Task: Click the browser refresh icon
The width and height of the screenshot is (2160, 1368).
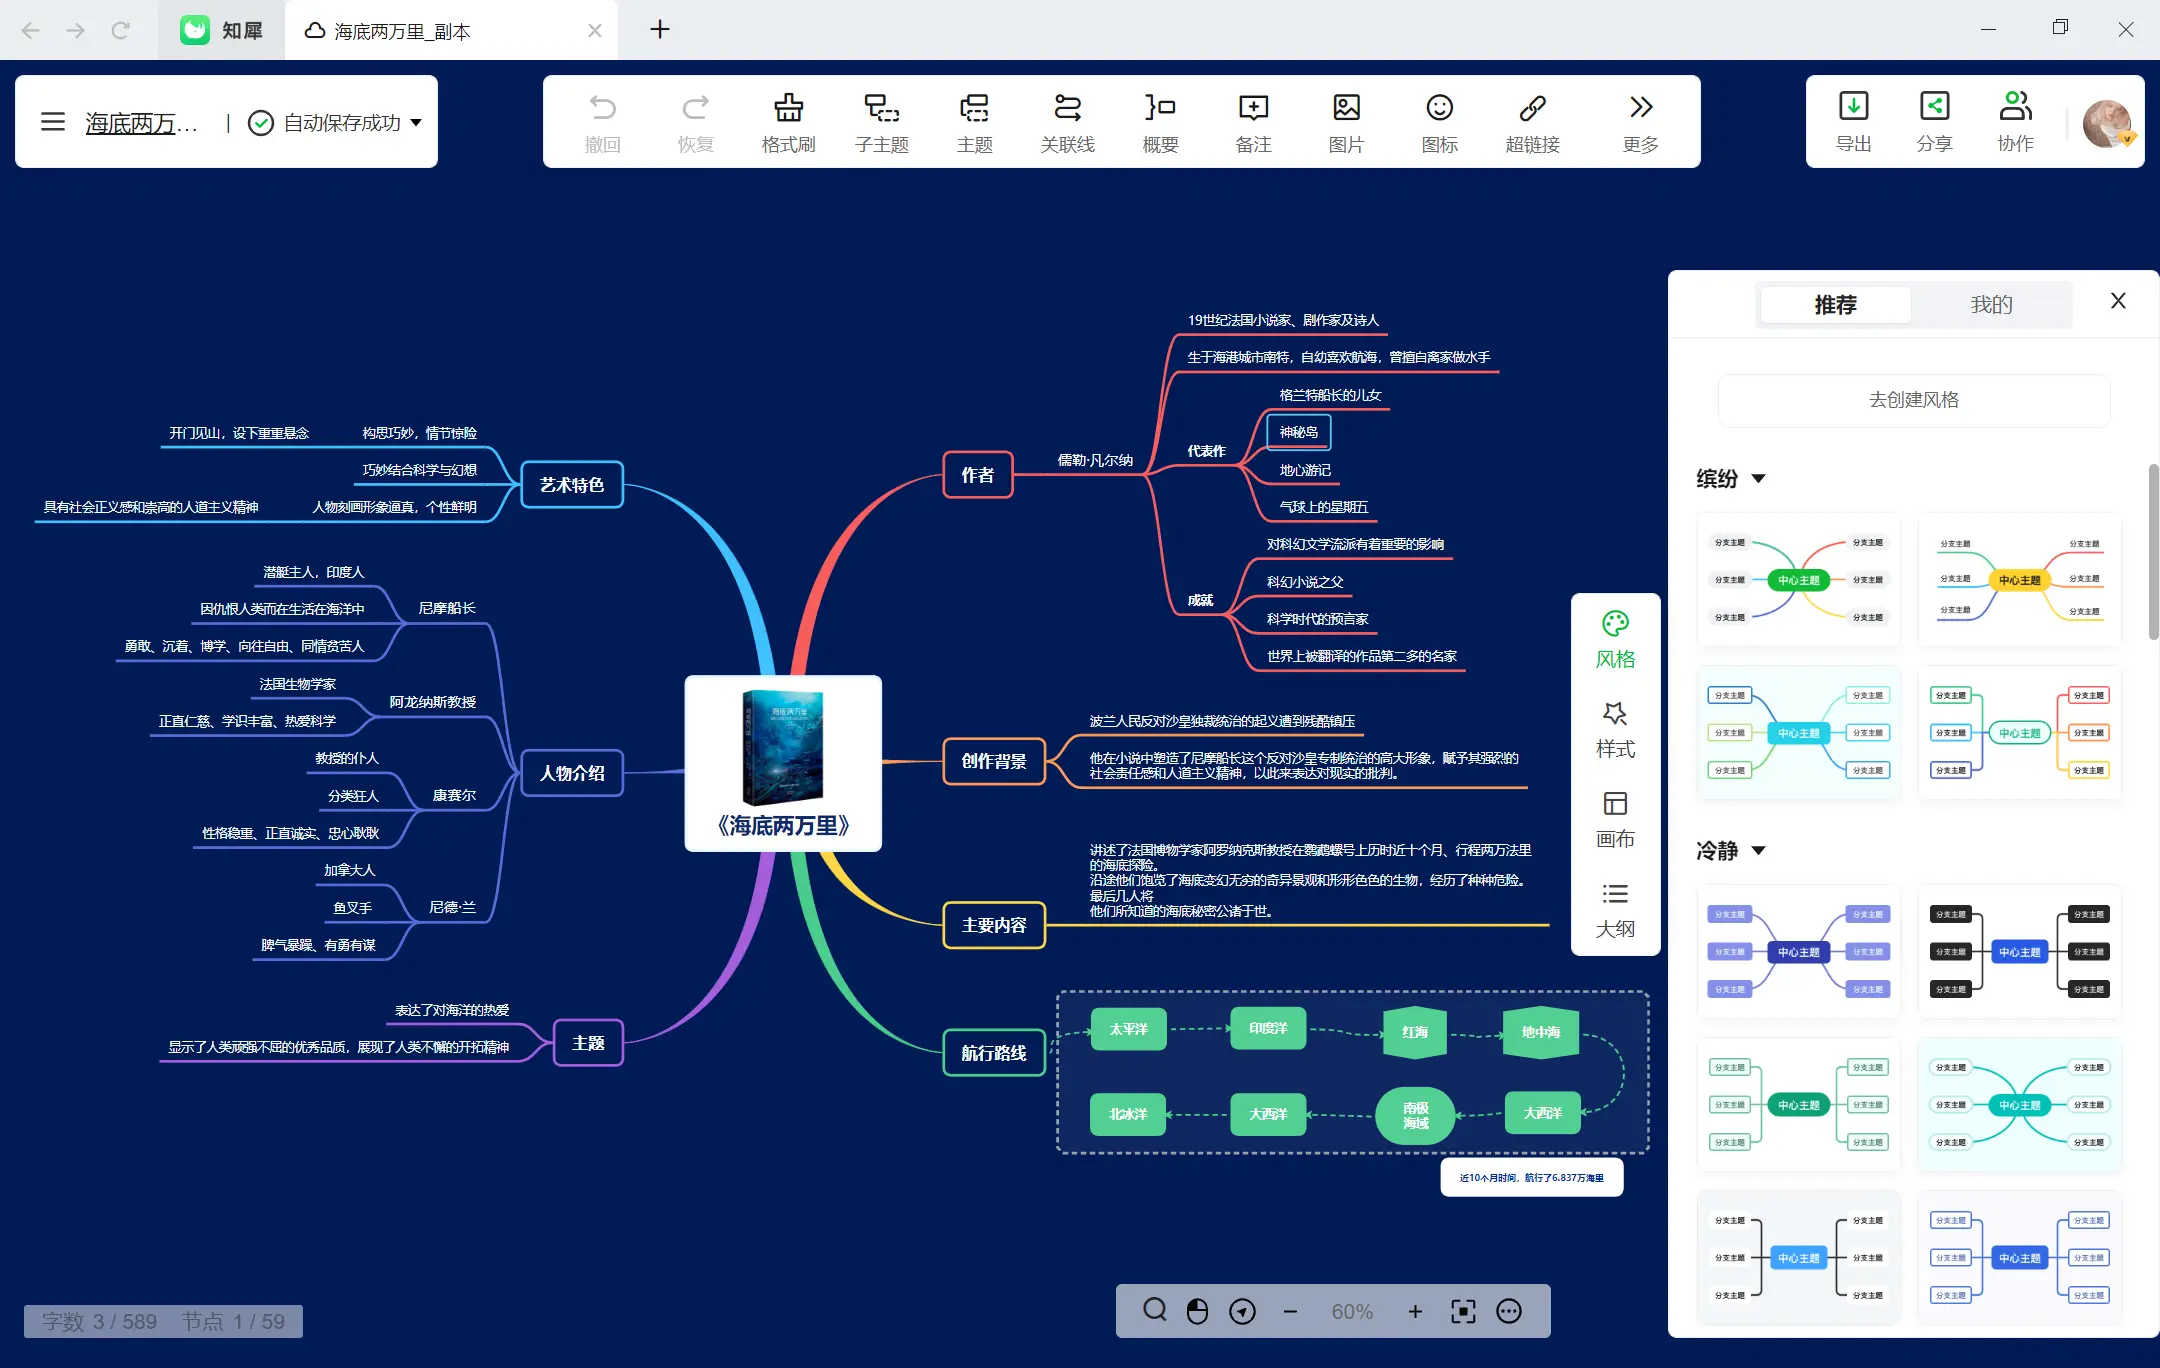Action: (121, 30)
